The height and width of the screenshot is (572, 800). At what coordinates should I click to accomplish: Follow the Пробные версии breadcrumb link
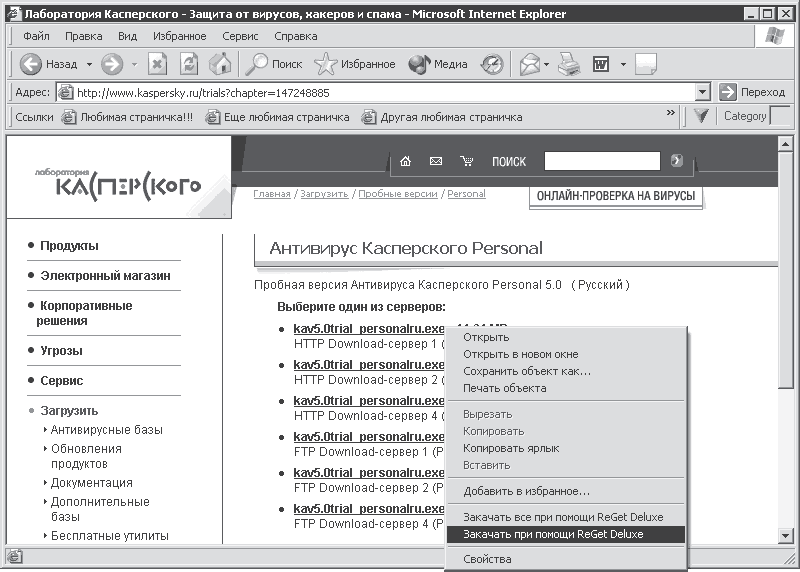pyautogui.click(x=397, y=194)
